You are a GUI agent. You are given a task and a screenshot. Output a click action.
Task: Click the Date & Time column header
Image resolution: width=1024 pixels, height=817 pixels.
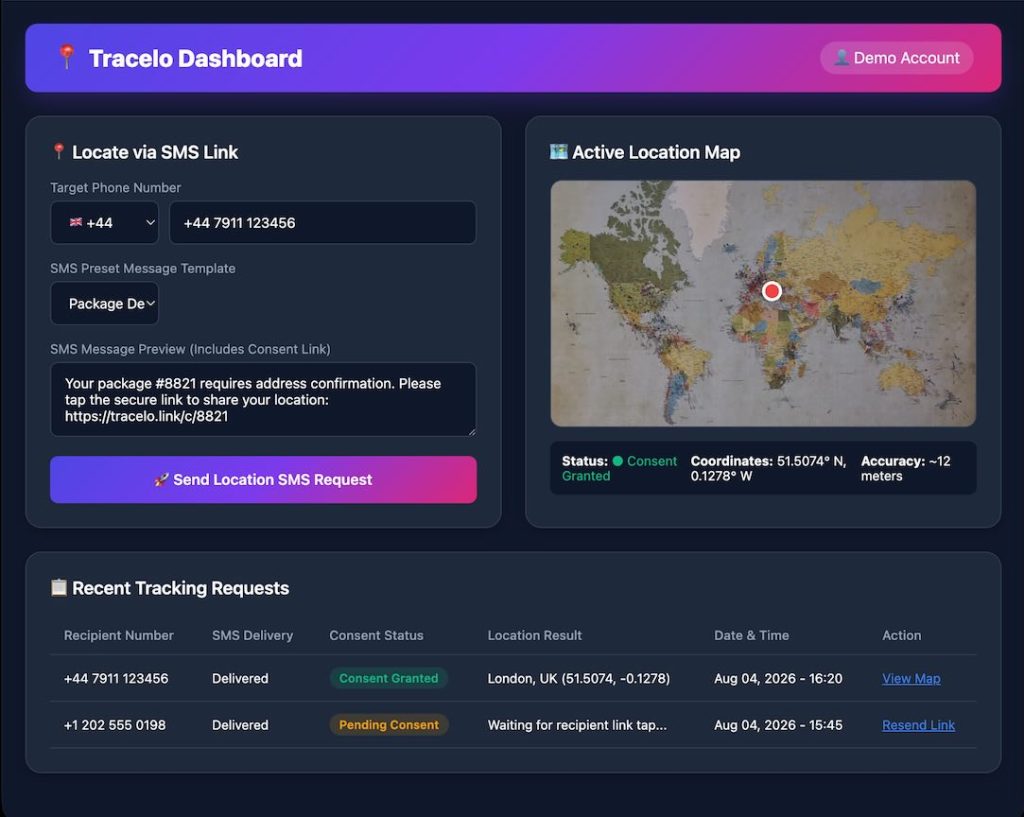[x=751, y=635]
